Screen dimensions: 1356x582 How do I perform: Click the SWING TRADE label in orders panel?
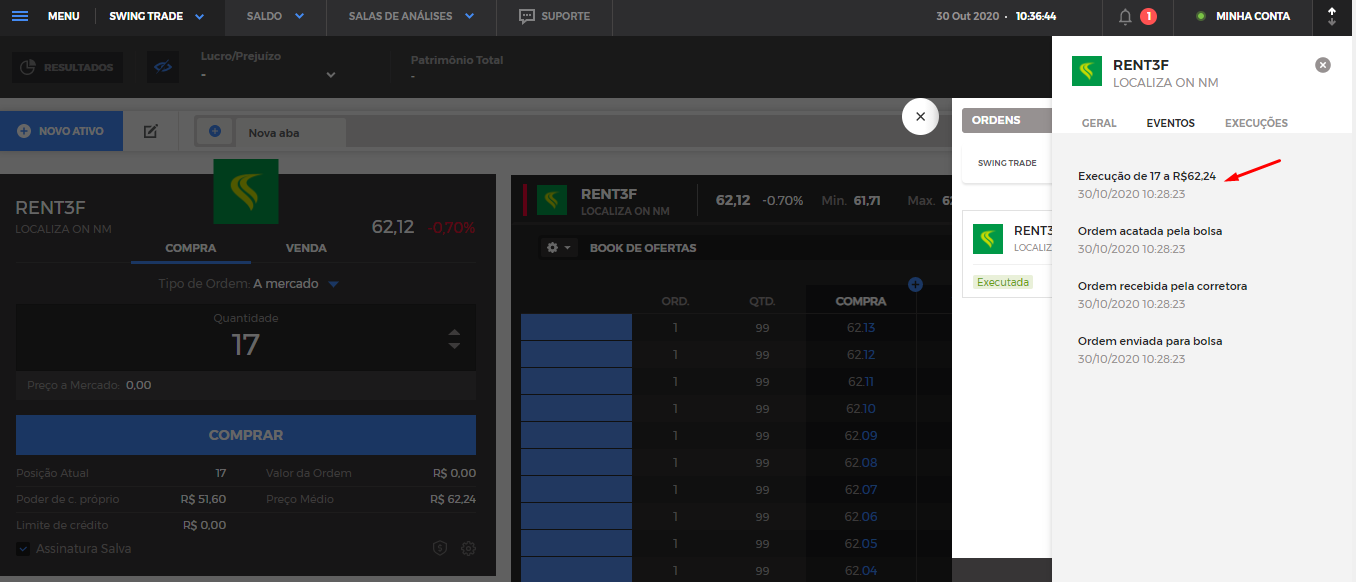coord(1007,163)
